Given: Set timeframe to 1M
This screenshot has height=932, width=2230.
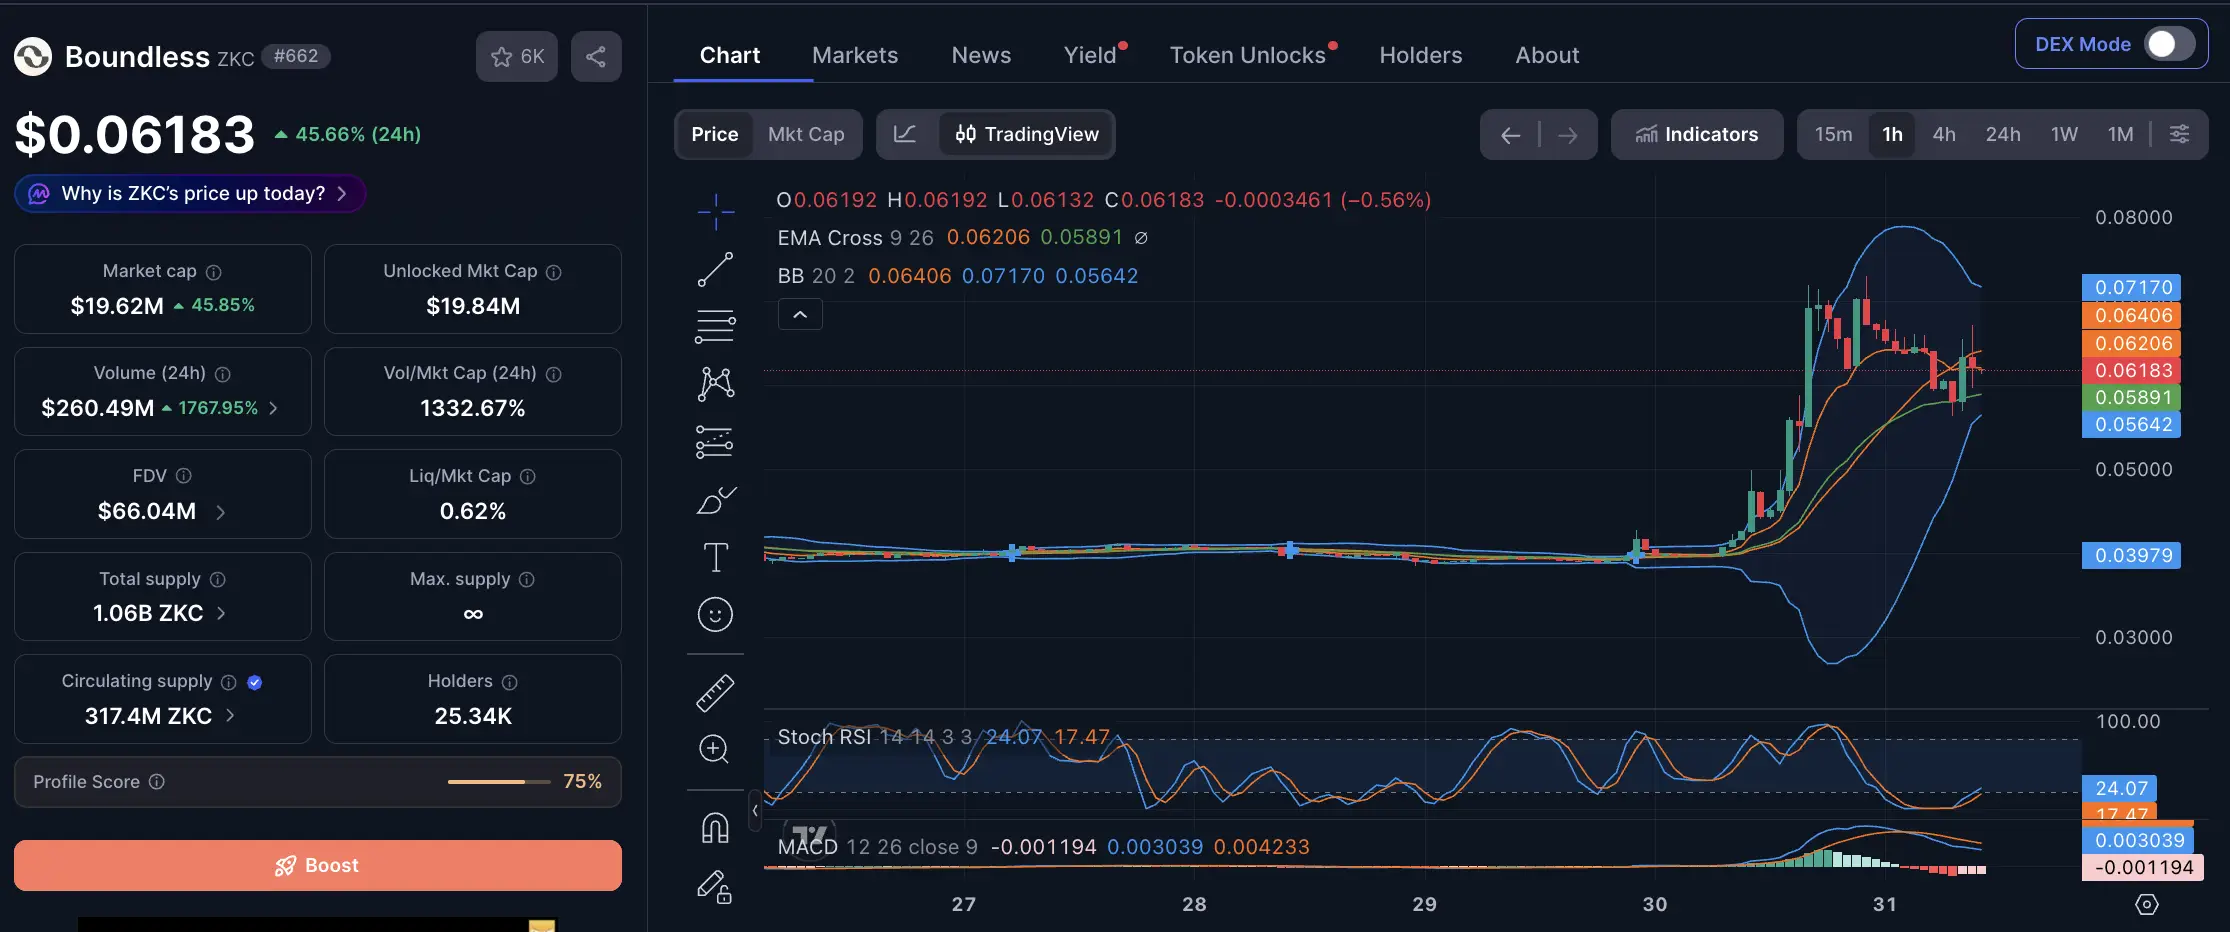Looking at the screenshot, I should (x=2120, y=134).
